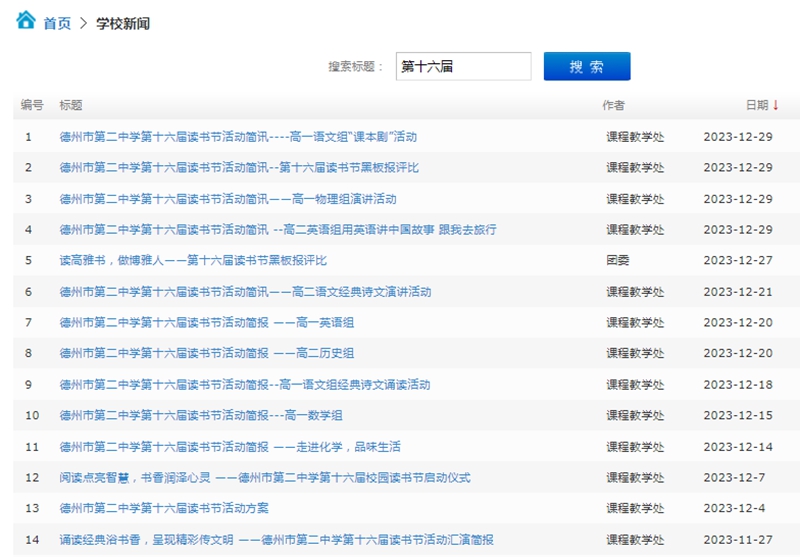
Task: Click the red sort arrow beside 日期
Action: tap(776, 105)
